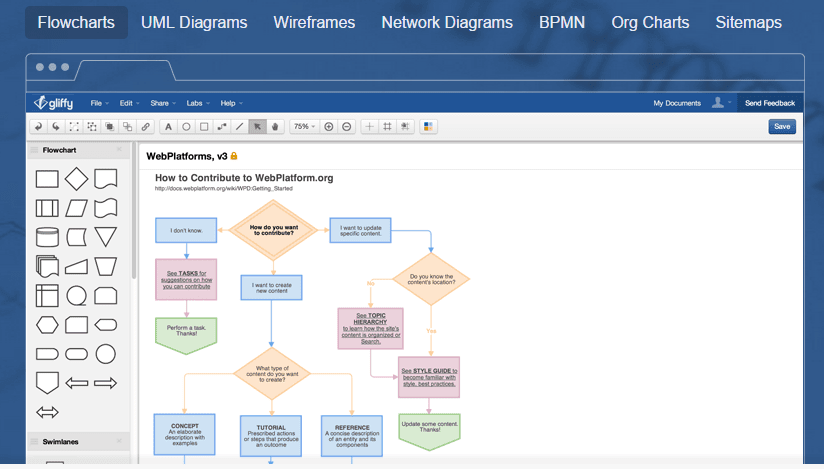Switch to the Network Diagrams tab
Image resolution: width=824 pixels, height=469 pixels.
(x=447, y=23)
